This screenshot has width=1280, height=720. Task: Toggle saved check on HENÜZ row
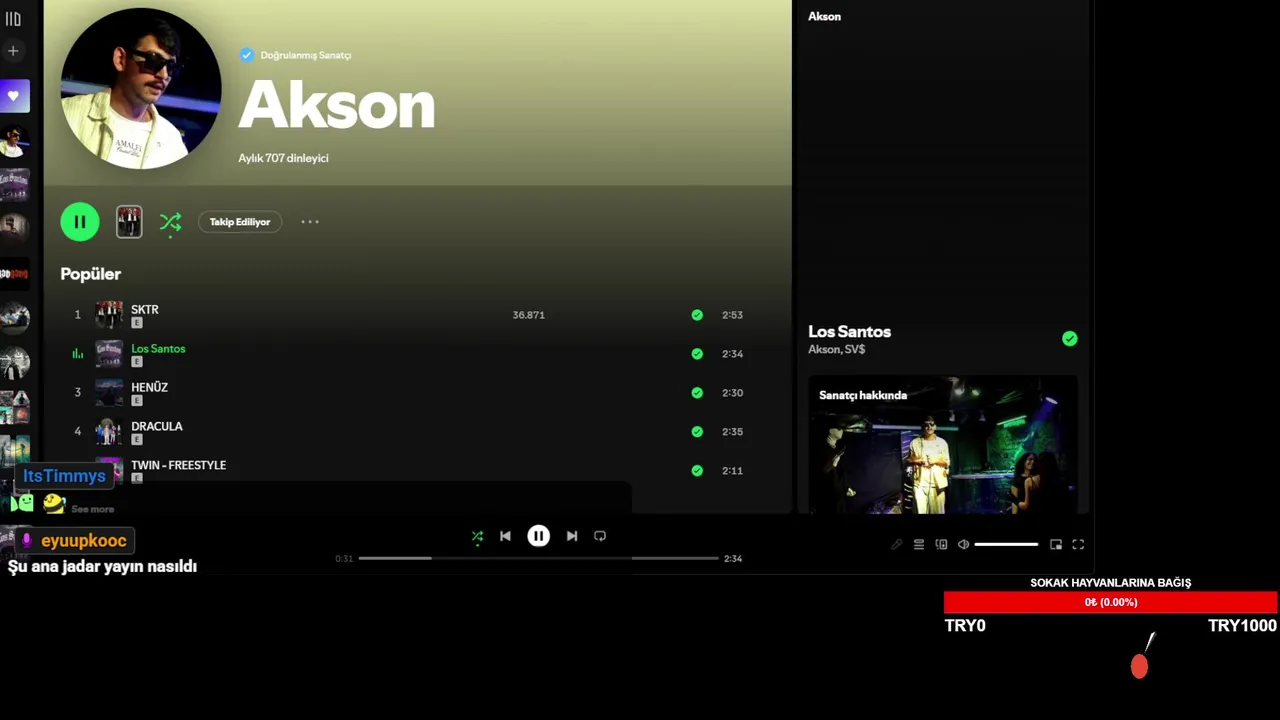(x=697, y=393)
